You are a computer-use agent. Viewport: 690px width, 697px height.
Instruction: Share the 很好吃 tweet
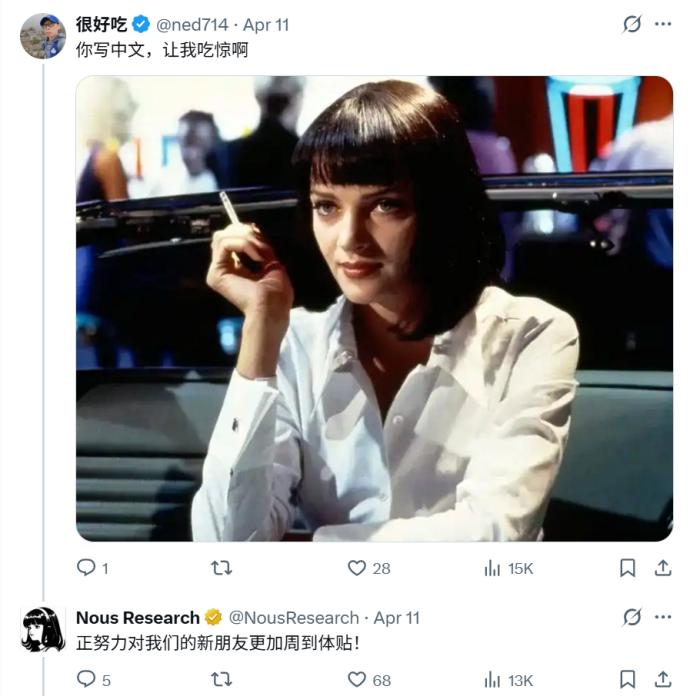[662, 568]
